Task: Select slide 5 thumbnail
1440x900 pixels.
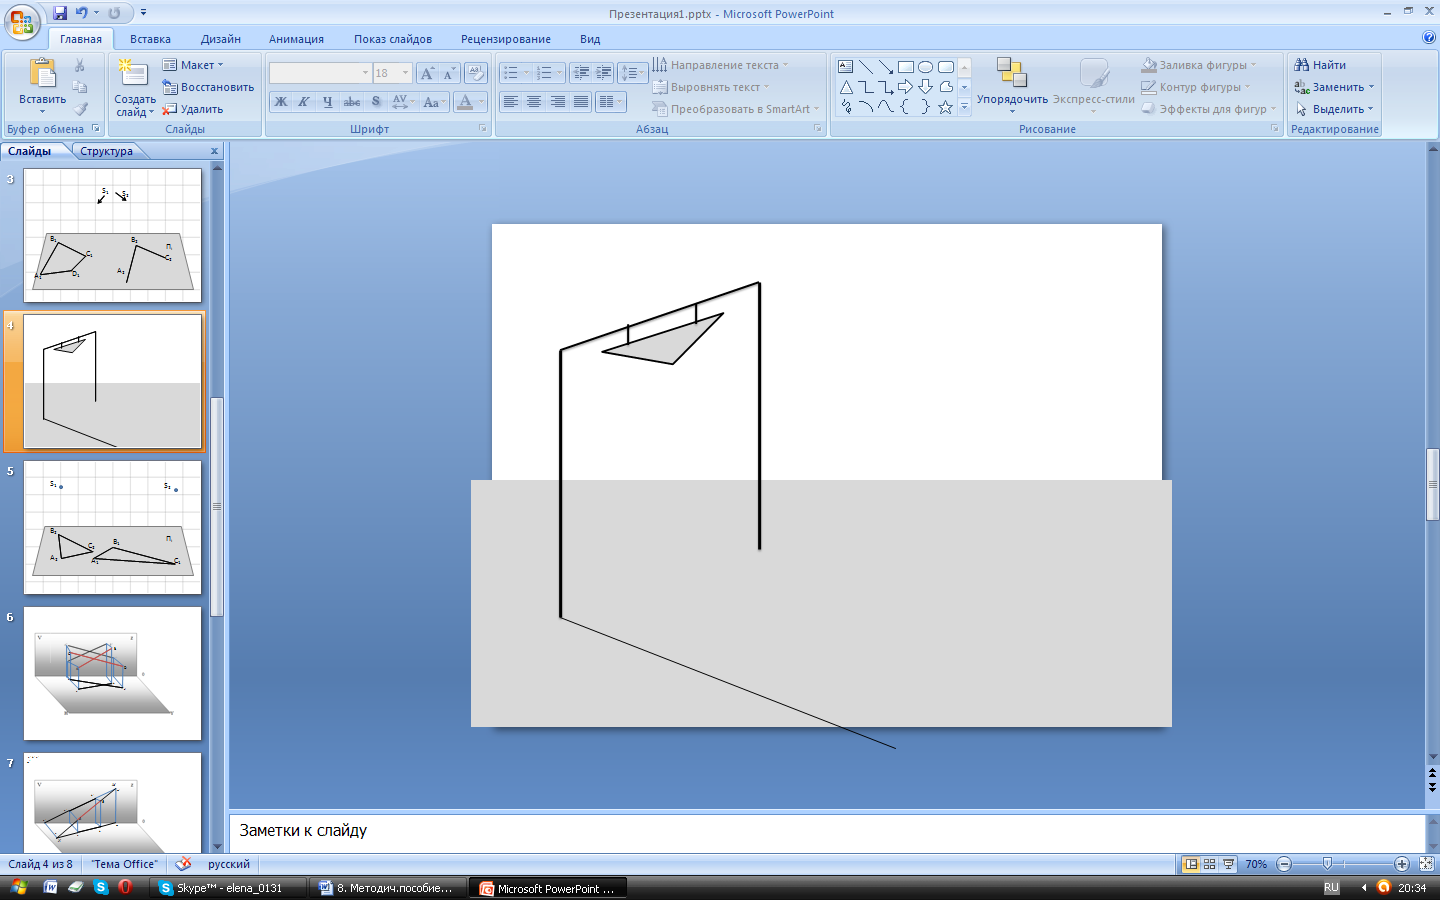Action: [112, 528]
